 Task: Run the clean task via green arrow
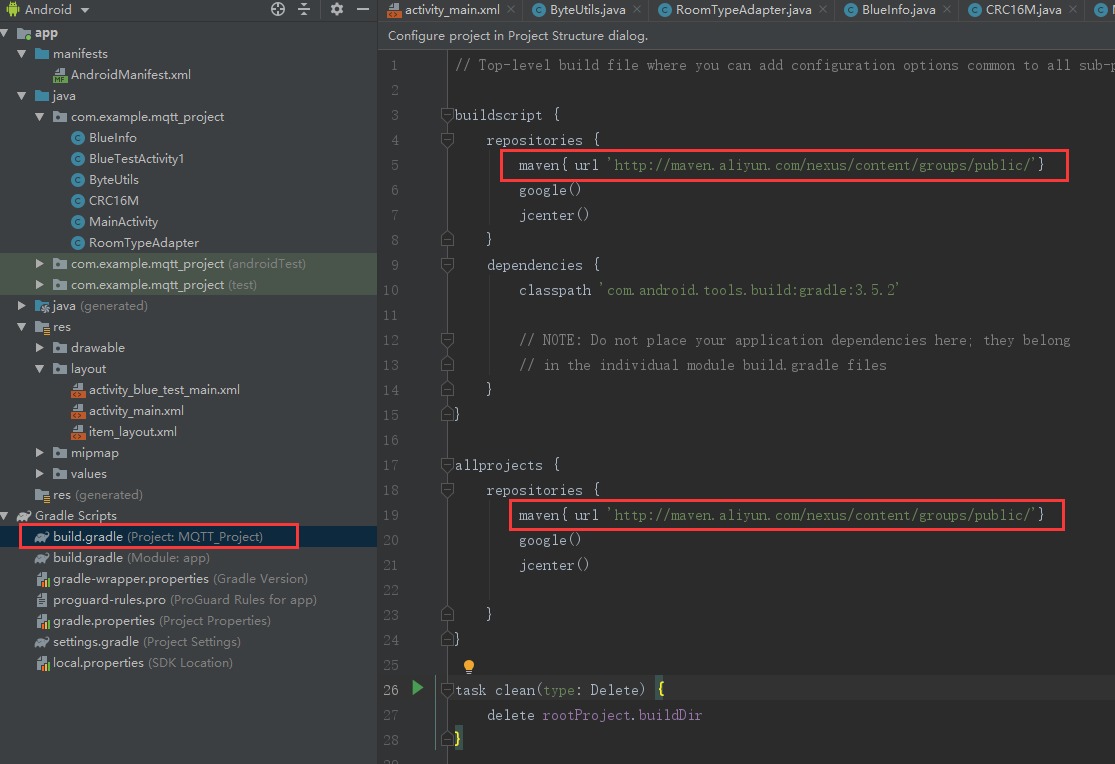pos(417,688)
